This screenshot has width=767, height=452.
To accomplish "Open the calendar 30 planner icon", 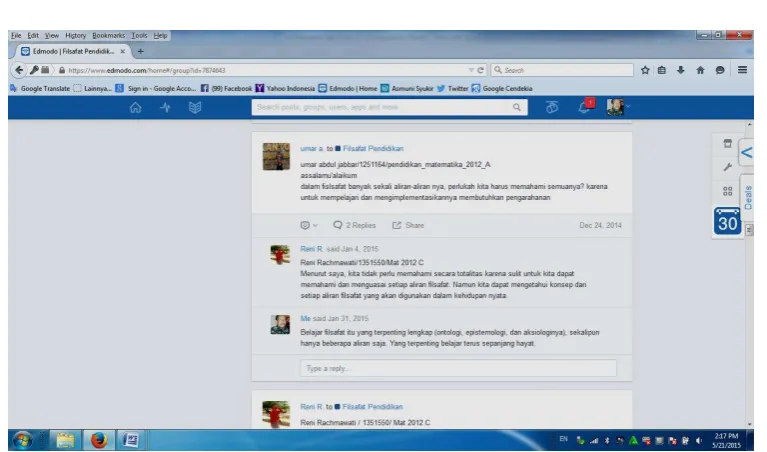I will click(x=727, y=221).
